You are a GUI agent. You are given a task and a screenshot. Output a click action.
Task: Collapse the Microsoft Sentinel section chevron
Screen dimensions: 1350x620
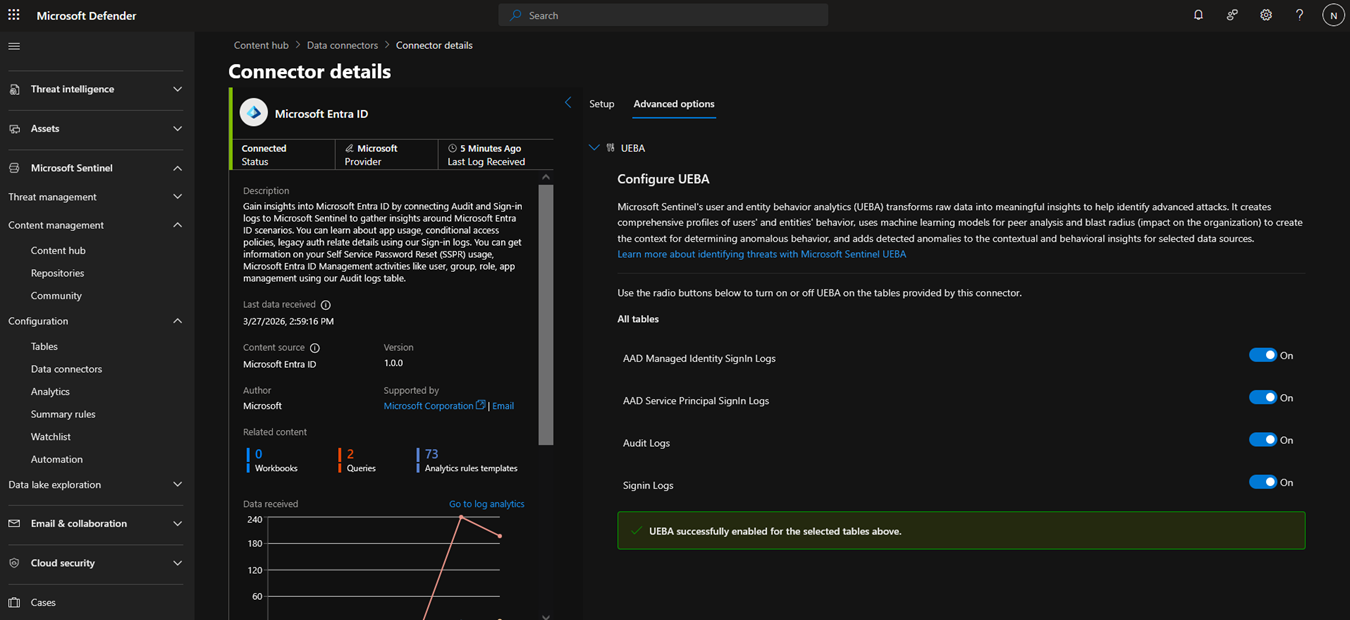(x=177, y=168)
